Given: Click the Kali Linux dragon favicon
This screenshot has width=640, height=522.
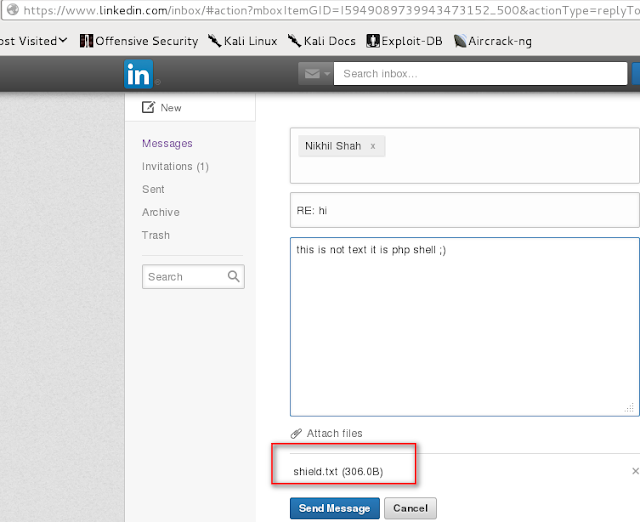Looking at the screenshot, I should pos(214,41).
